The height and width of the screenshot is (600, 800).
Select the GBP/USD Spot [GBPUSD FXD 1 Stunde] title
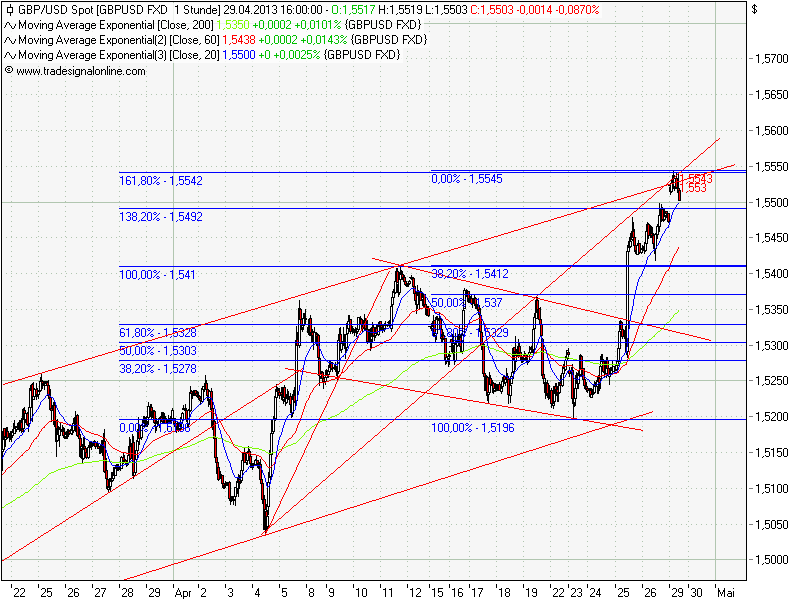pos(119,10)
